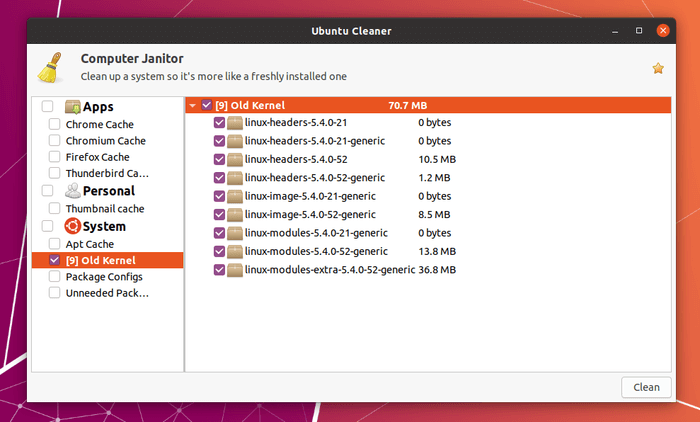Uncheck linux-headers-5.4.0-21 checkbox
Viewport: 700px width, 422px height.
pos(219,122)
